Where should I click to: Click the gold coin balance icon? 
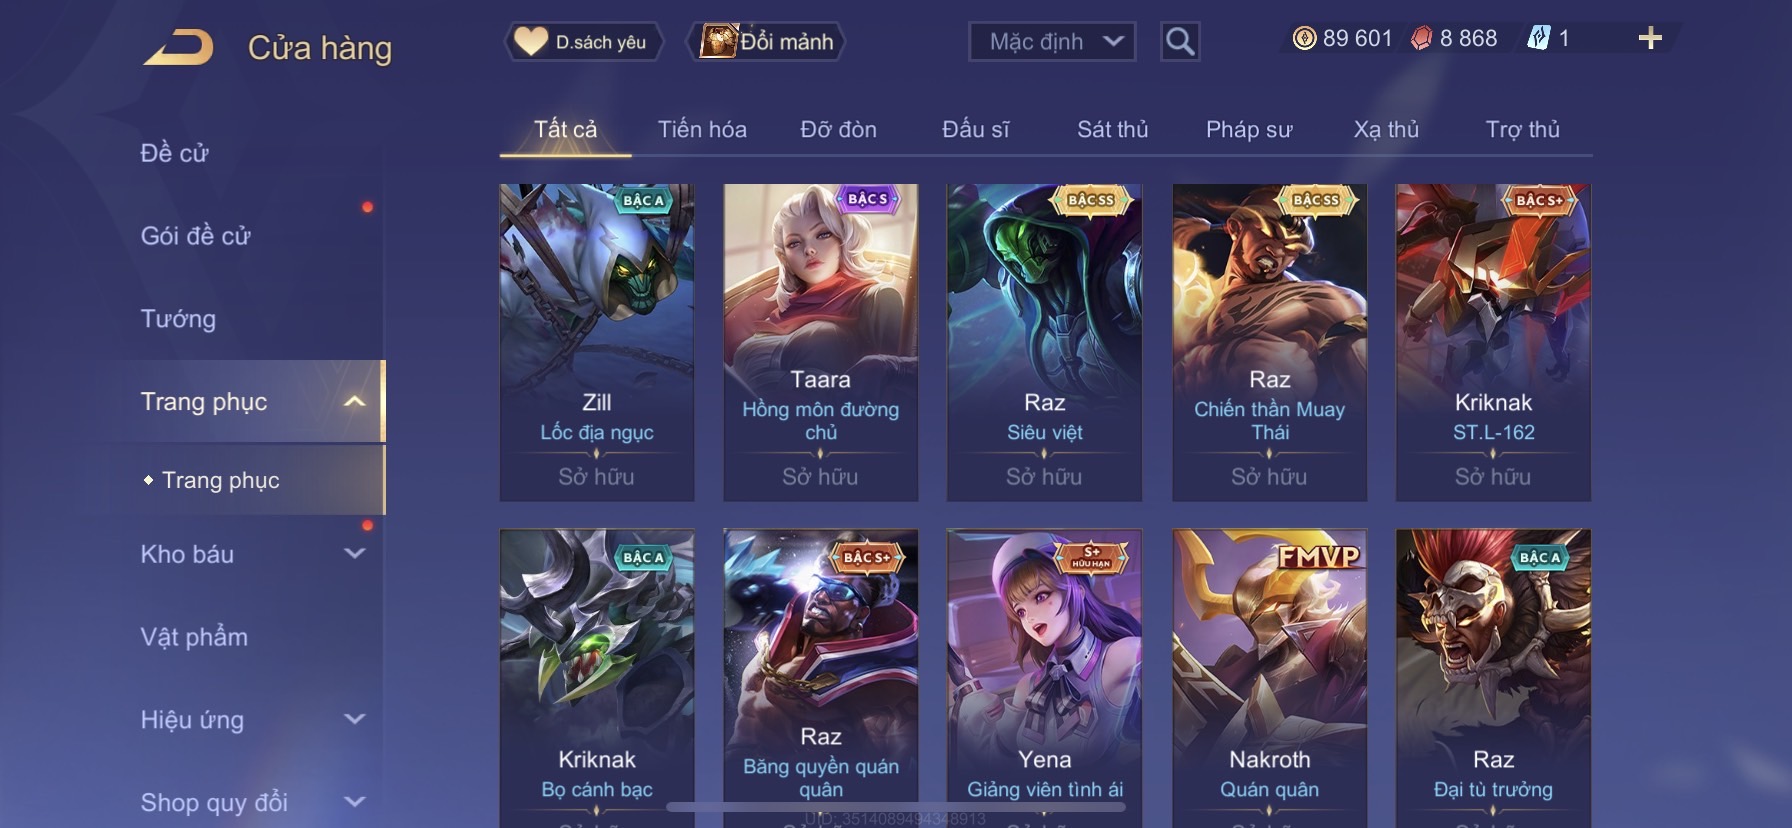(x=1304, y=38)
